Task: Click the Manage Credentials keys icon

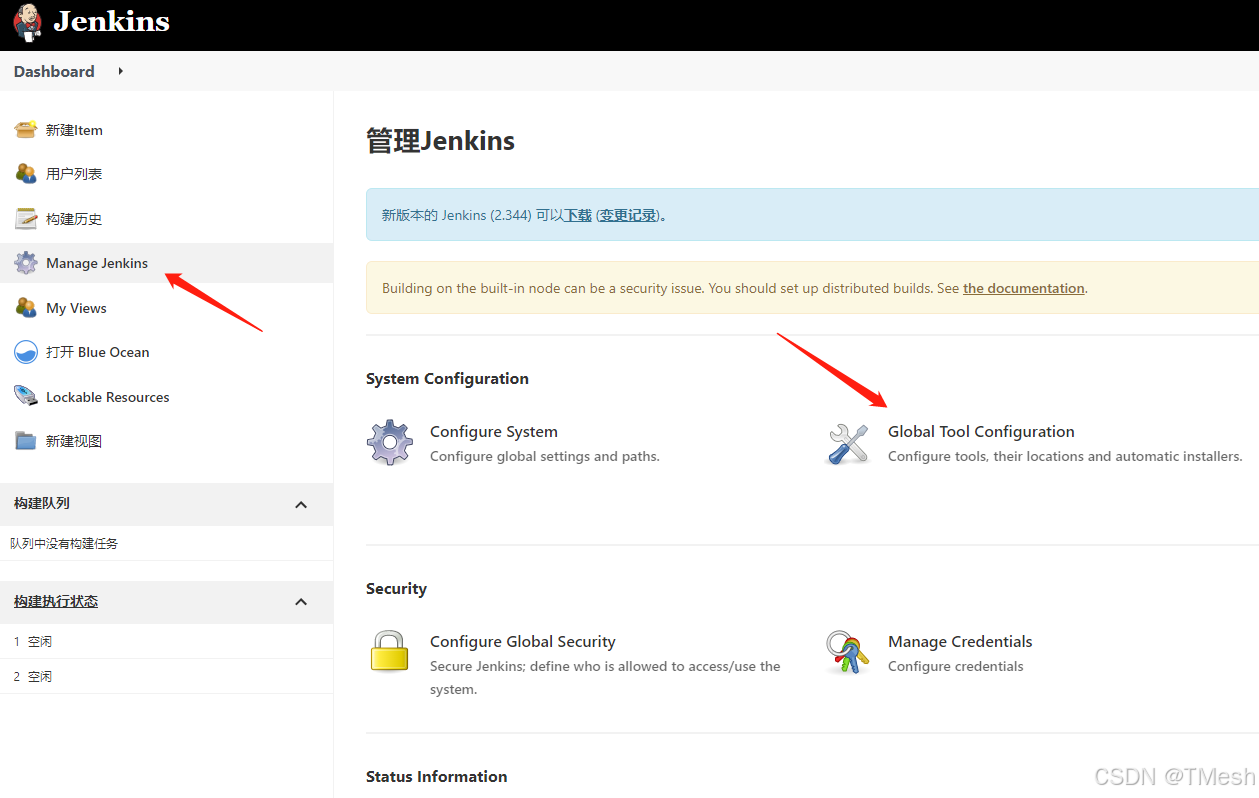Action: pyautogui.click(x=848, y=652)
